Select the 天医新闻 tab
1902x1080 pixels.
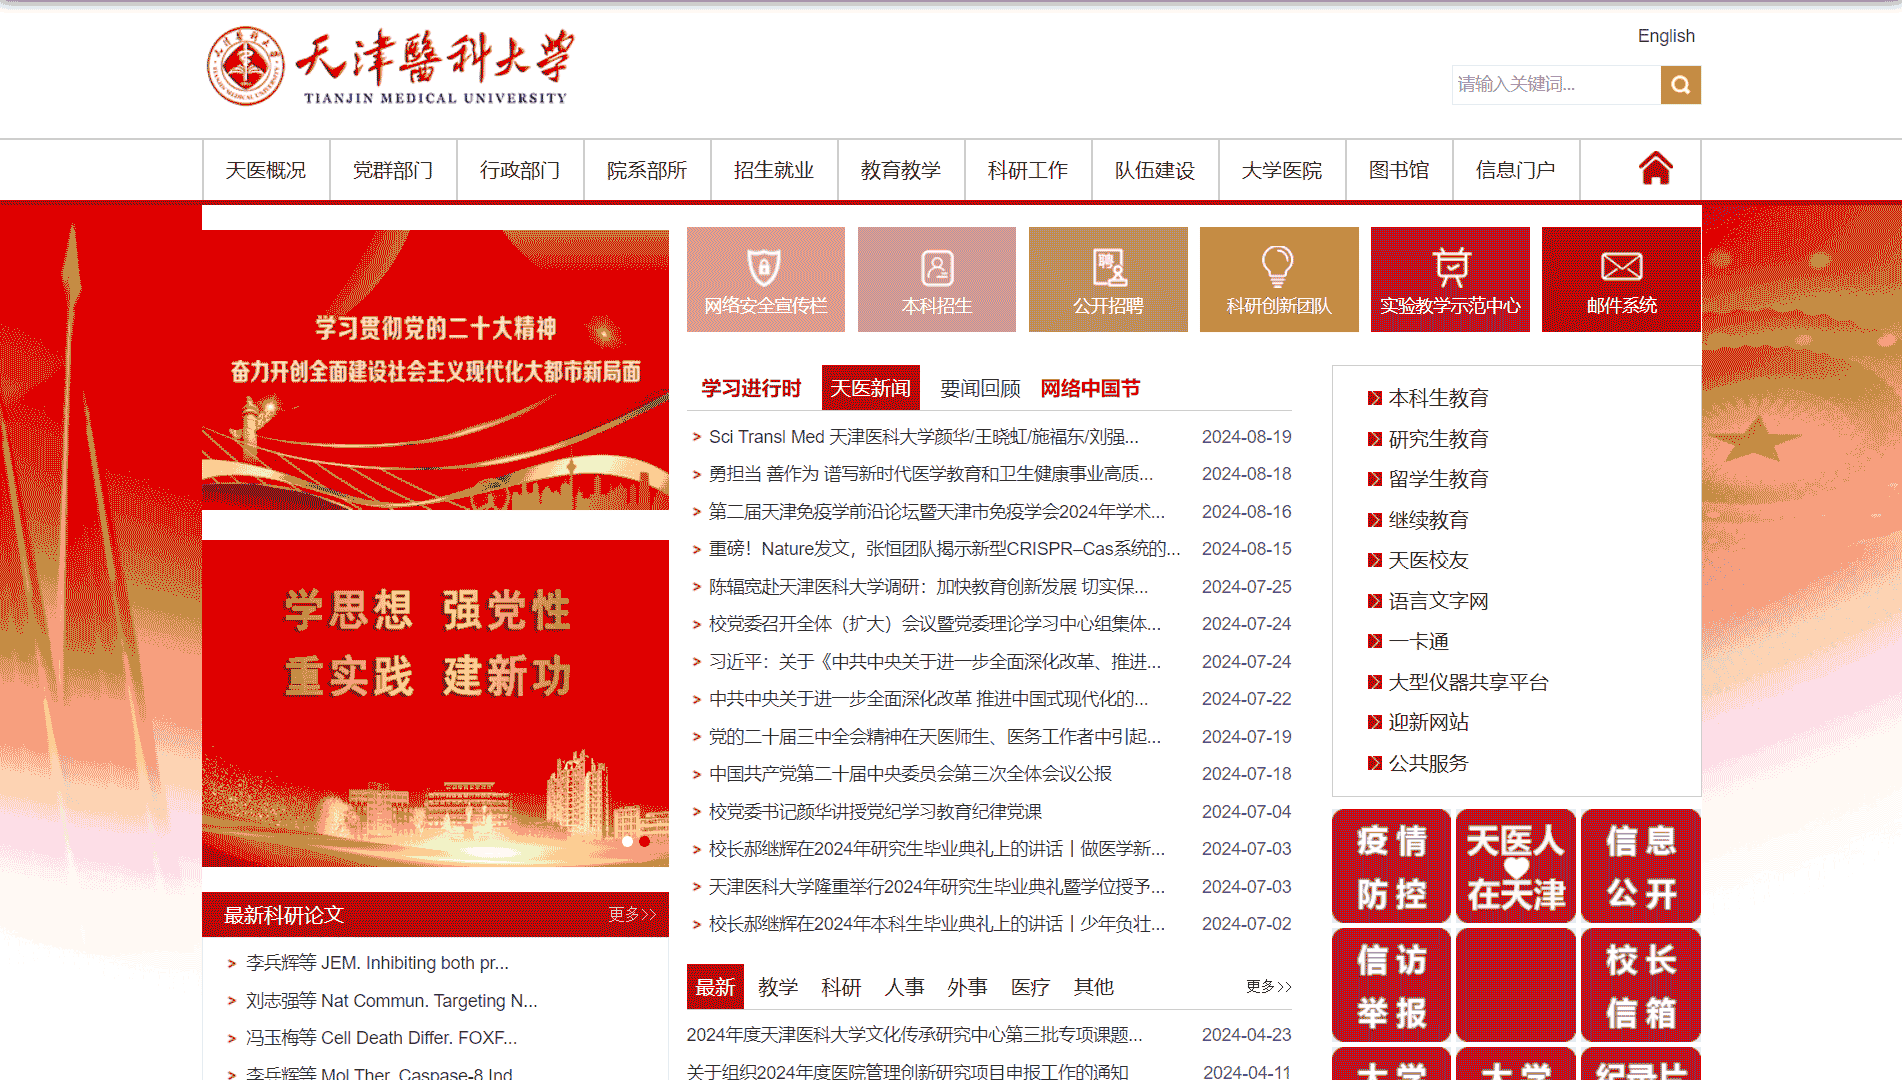point(871,388)
